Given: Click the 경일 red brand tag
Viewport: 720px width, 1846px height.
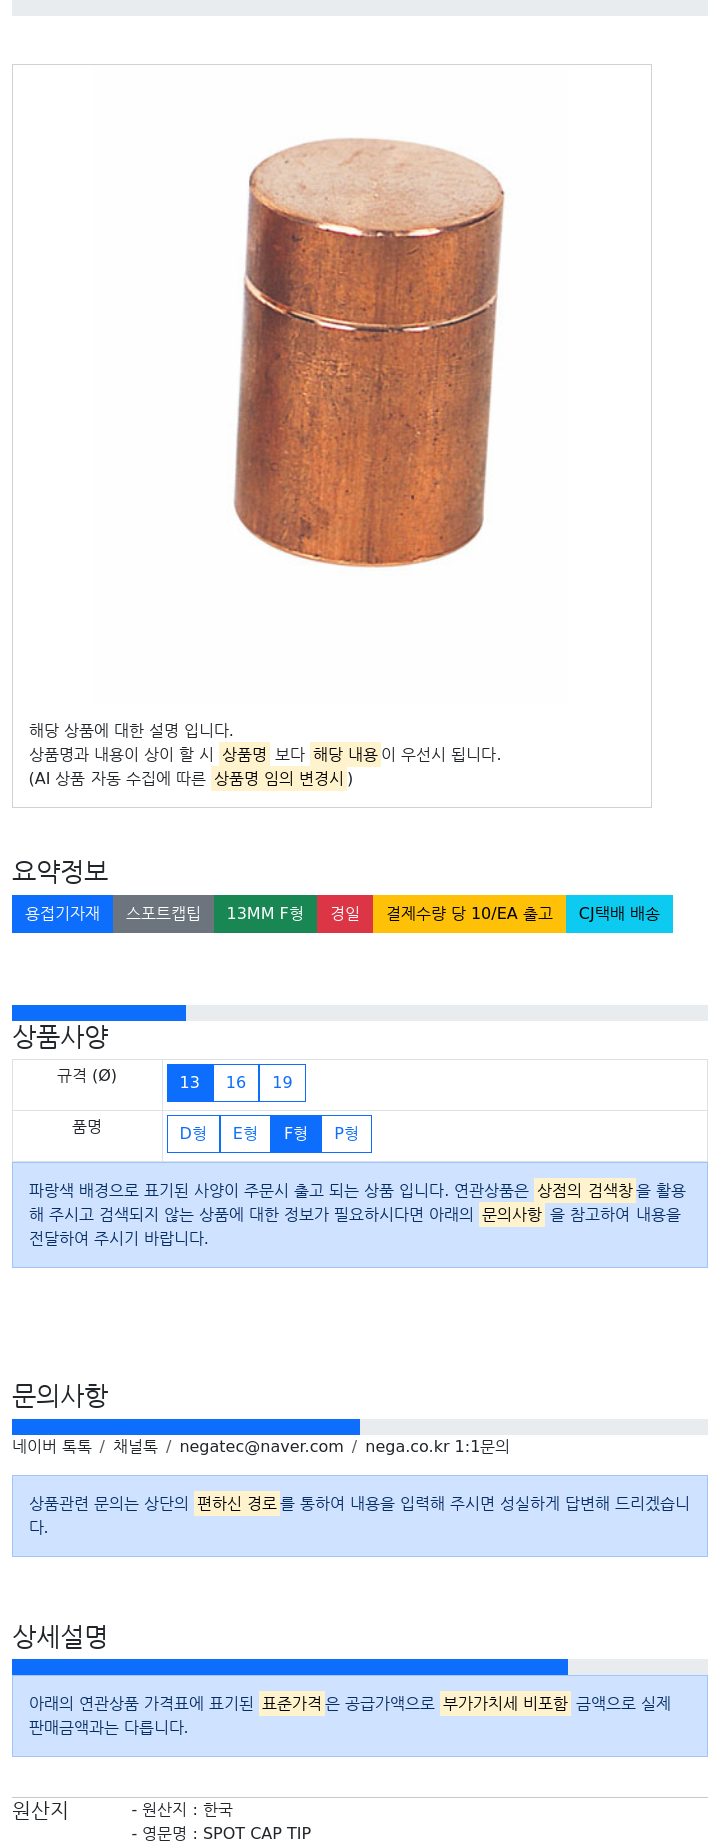Looking at the screenshot, I should tap(345, 914).
